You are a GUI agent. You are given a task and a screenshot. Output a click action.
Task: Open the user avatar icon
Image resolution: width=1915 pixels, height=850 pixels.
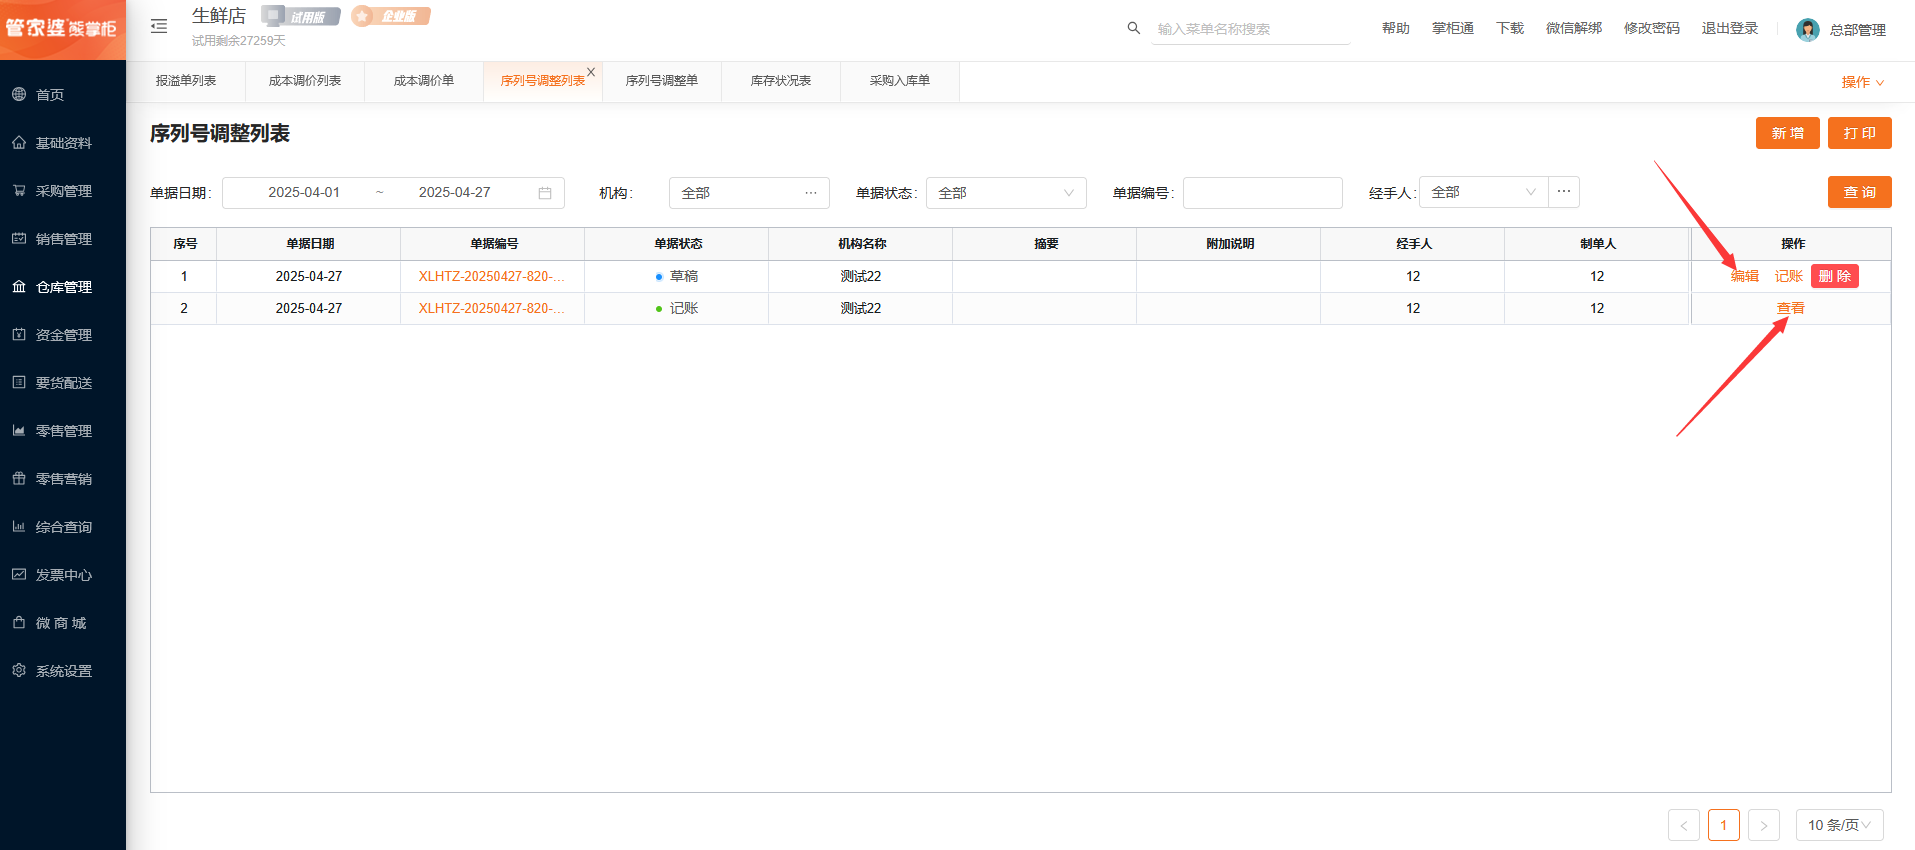tap(1807, 30)
